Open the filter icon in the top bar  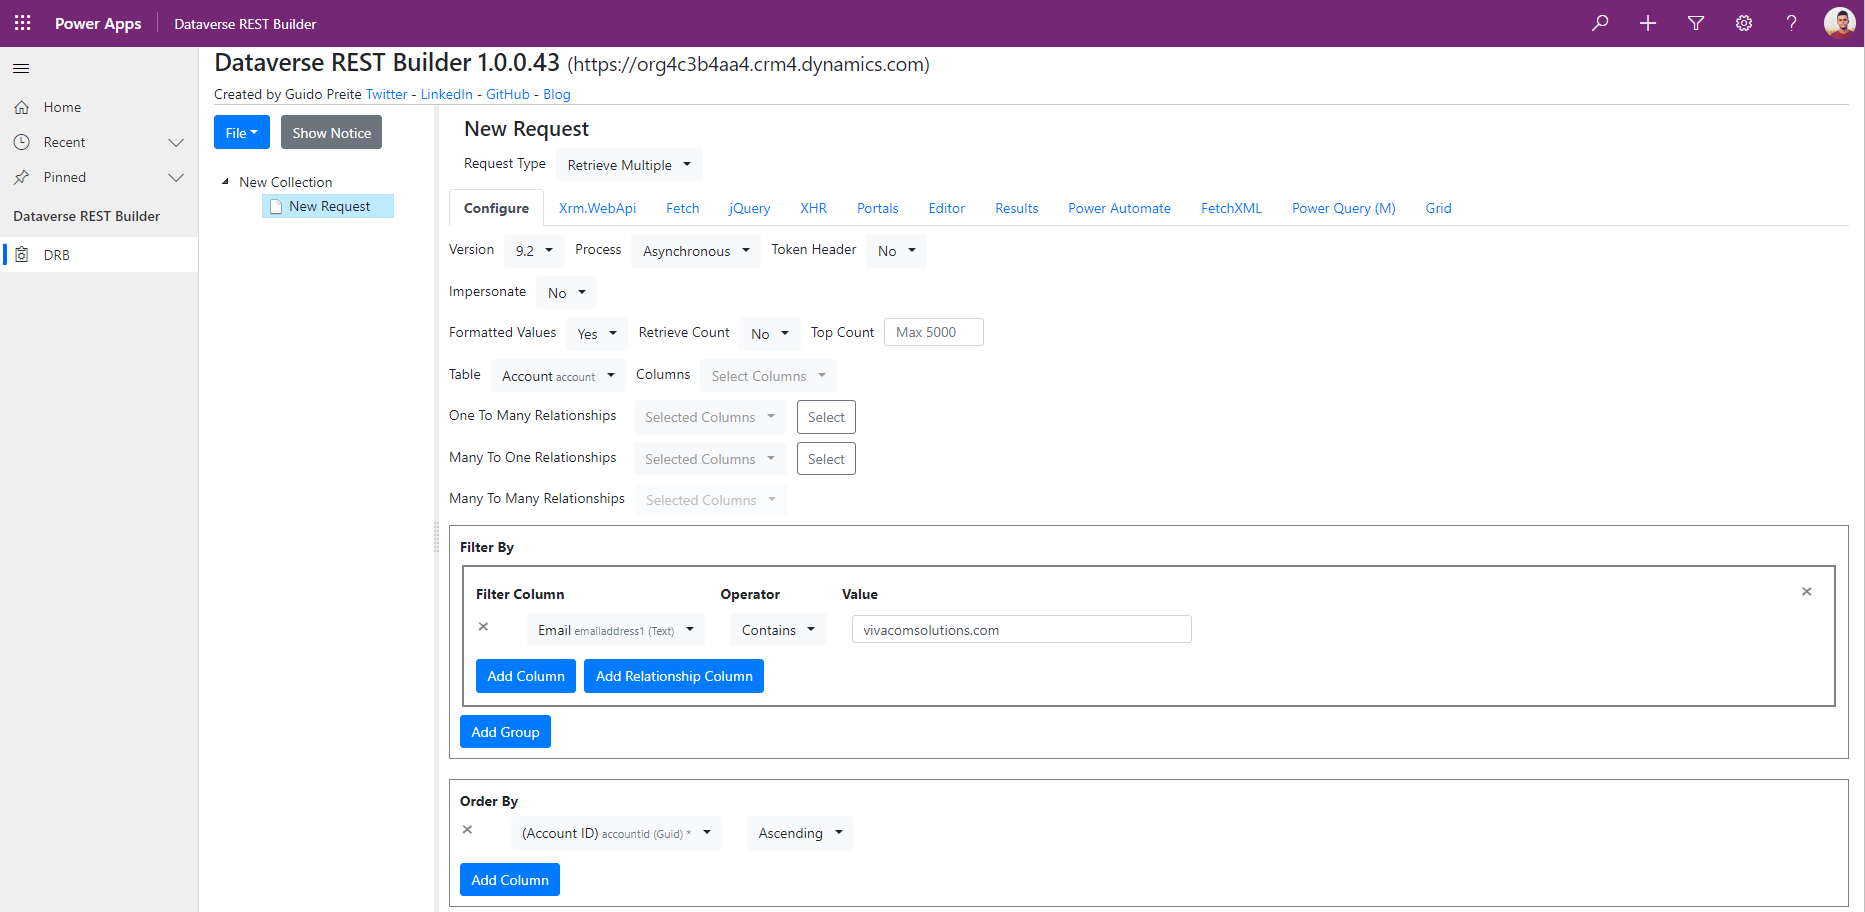point(1695,22)
